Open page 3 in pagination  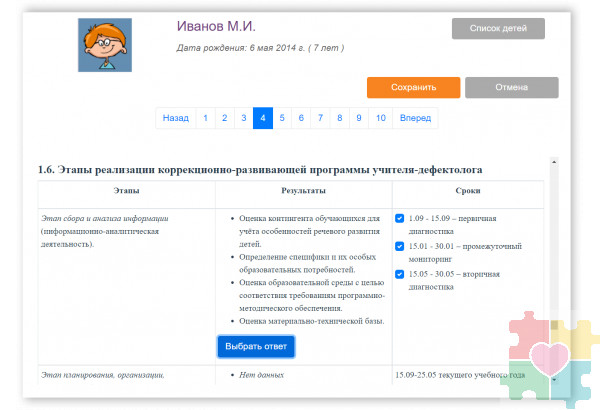click(x=243, y=118)
